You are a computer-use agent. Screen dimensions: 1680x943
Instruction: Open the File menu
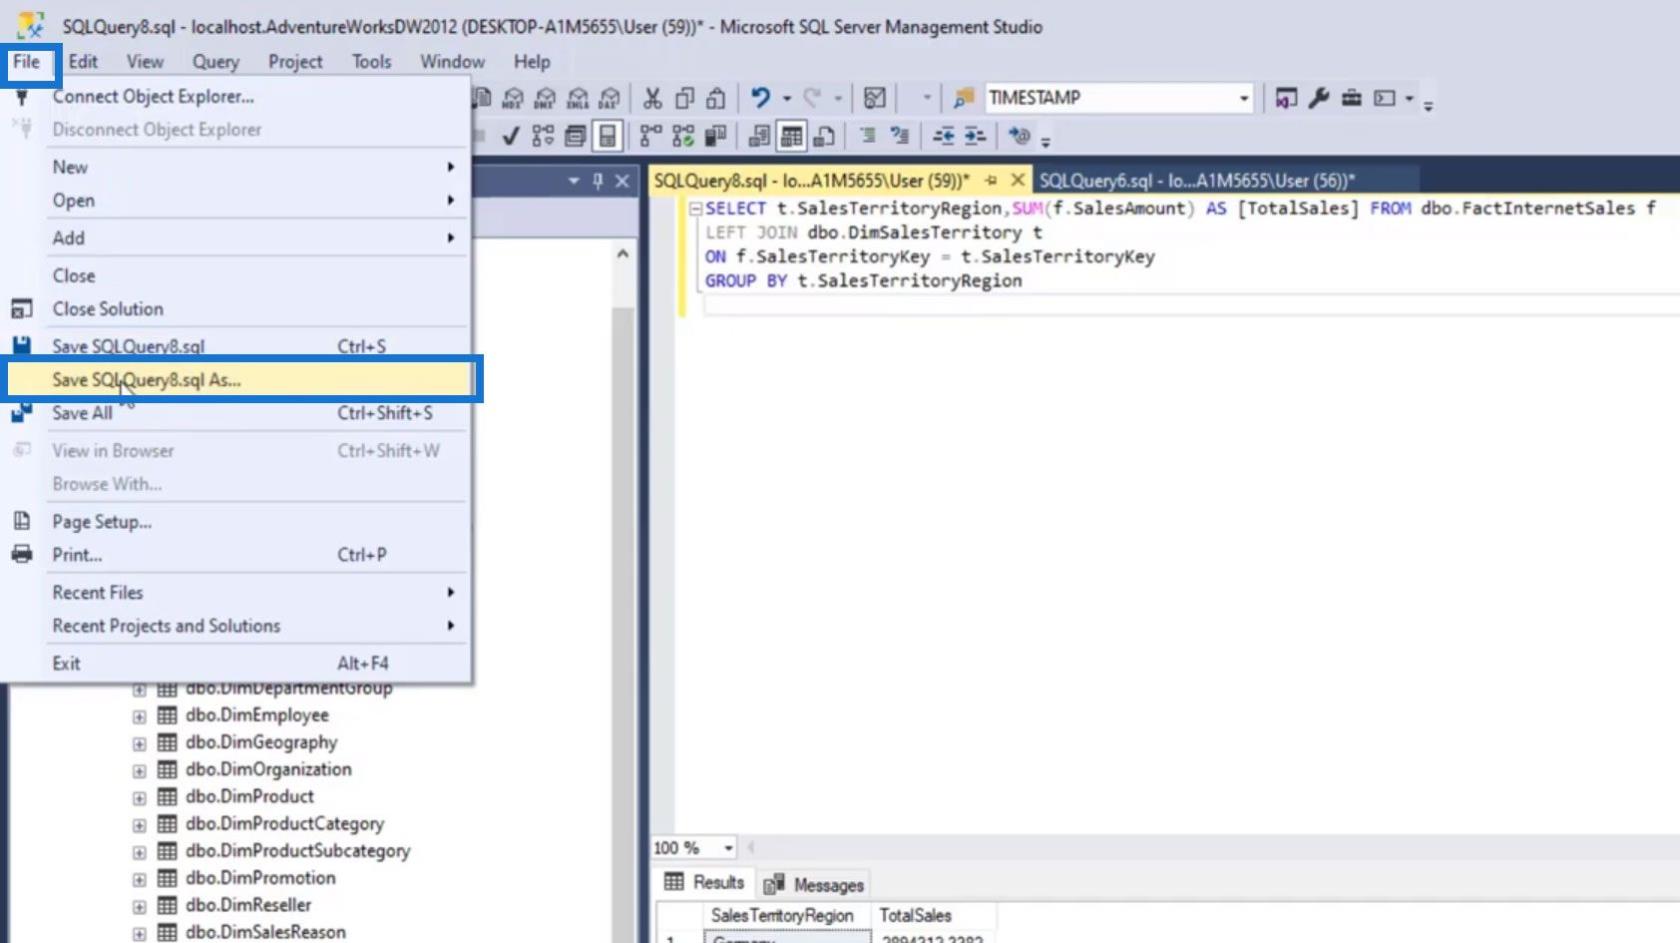[27, 62]
